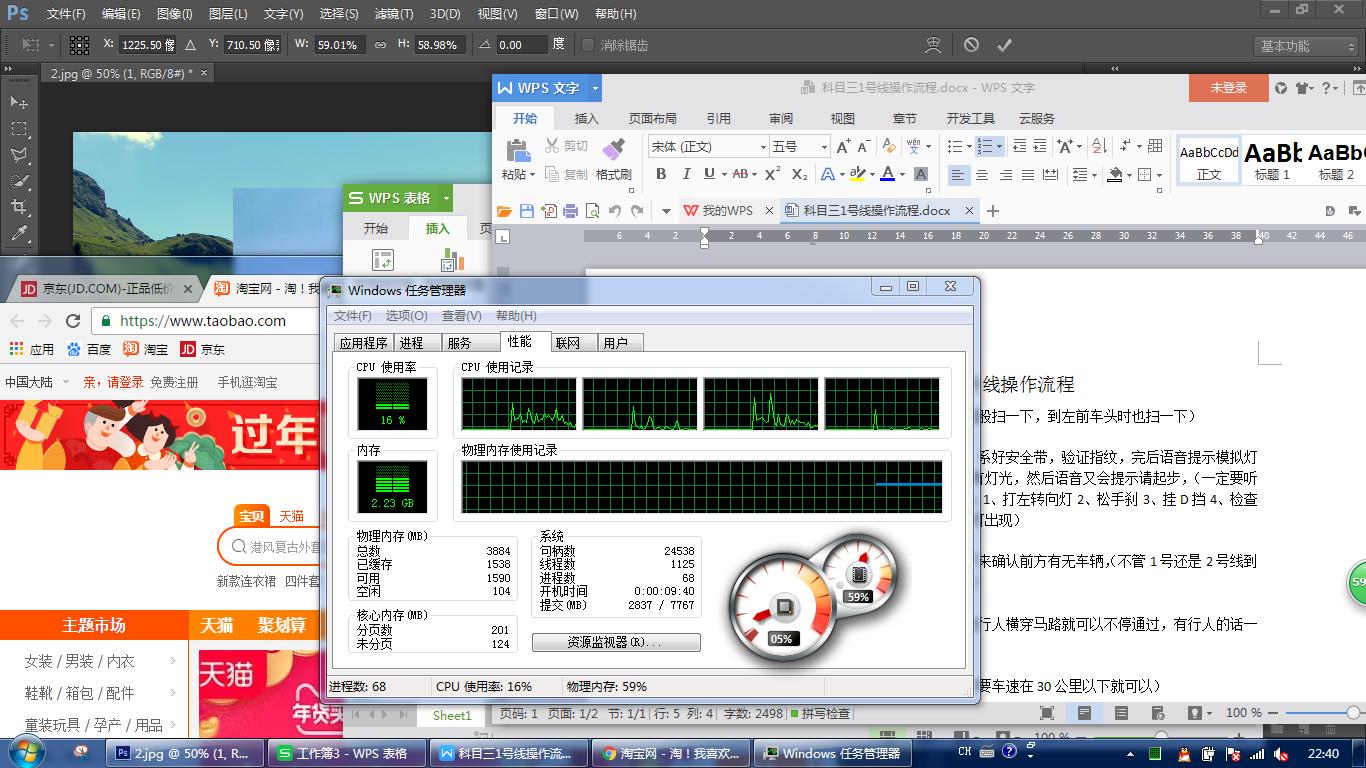This screenshot has width=1366, height=768.
Task: Select the Move tool in Photoshop
Action: pos(18,101)
